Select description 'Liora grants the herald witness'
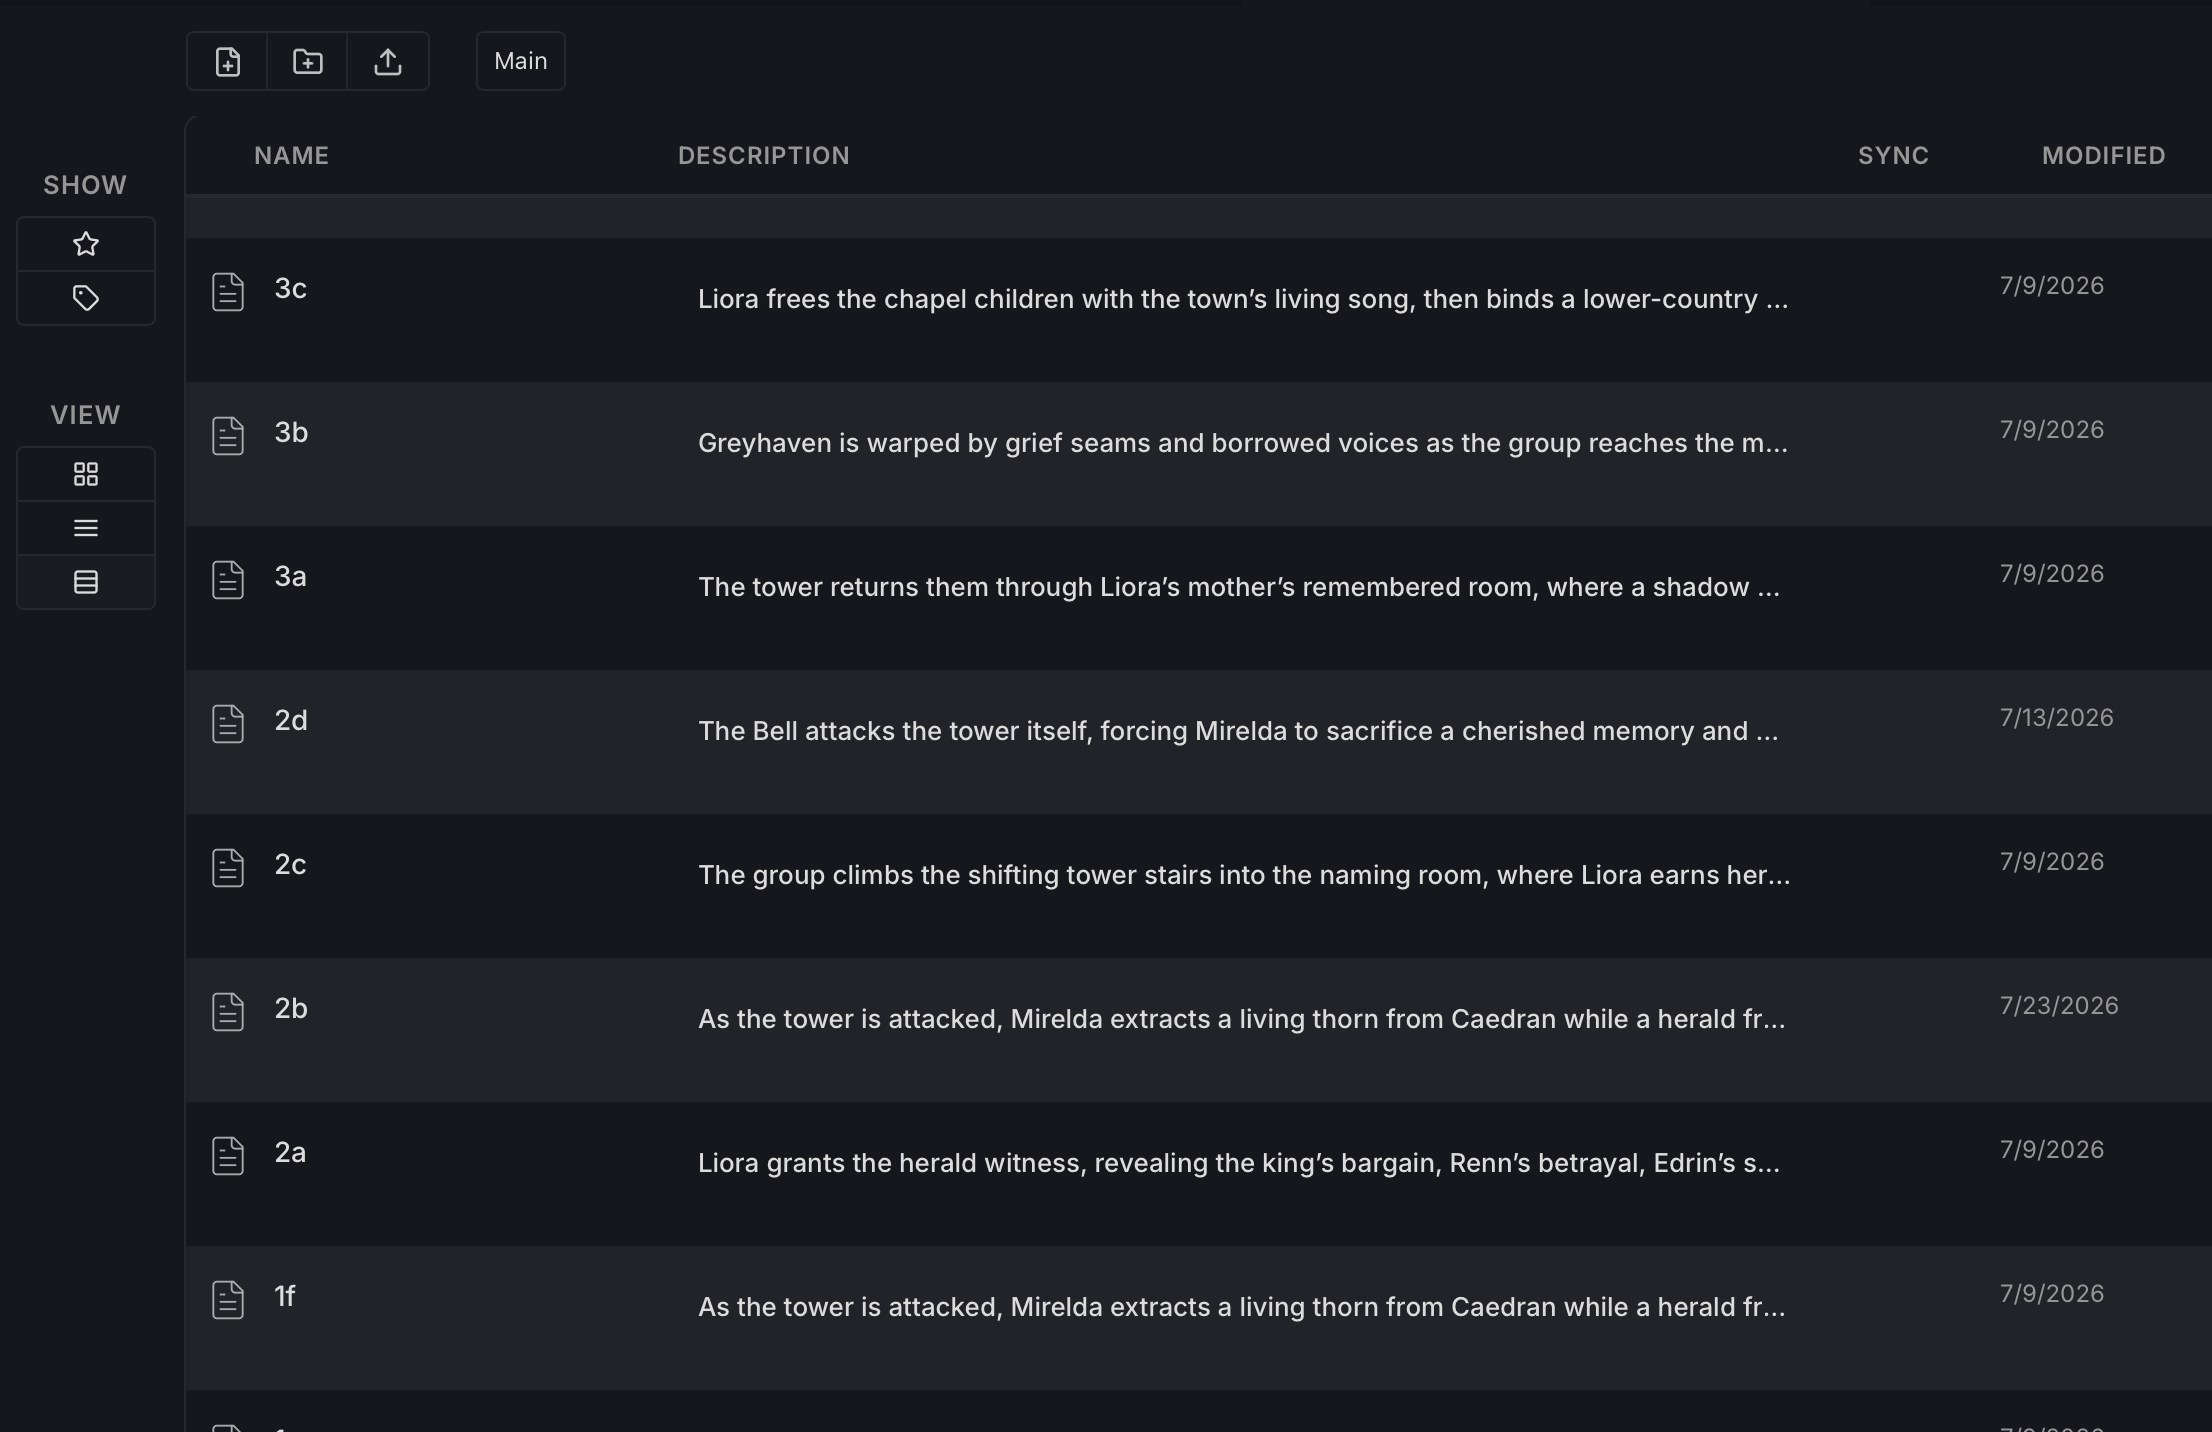This screenshot has width=2212, height=1432. point(1239,1163)
